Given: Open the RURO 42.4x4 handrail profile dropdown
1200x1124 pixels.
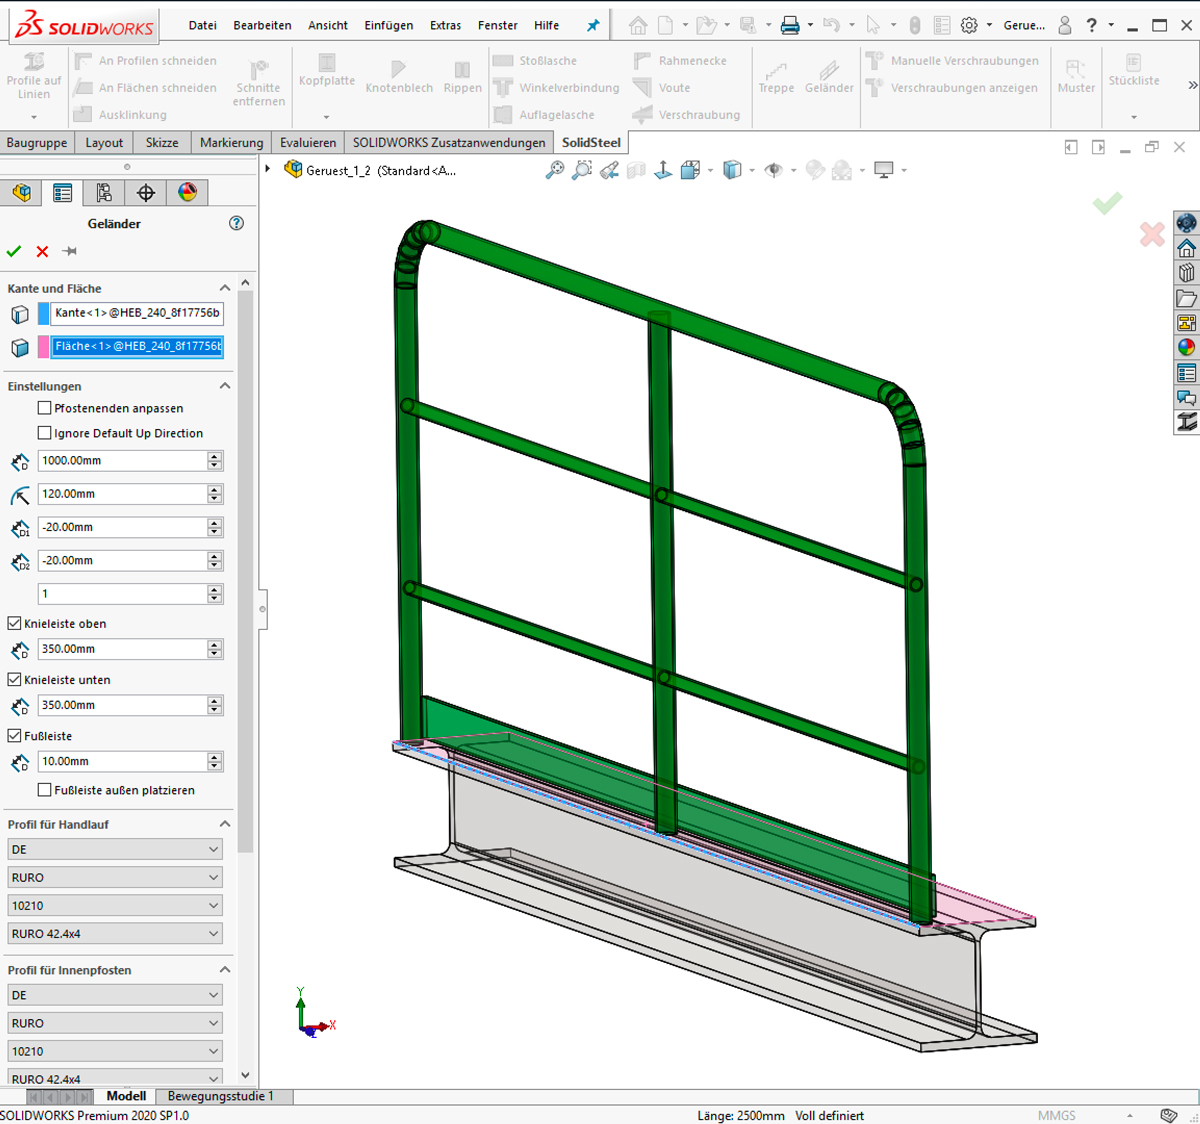Looking at the screenshot, I should tap(114, 934).
